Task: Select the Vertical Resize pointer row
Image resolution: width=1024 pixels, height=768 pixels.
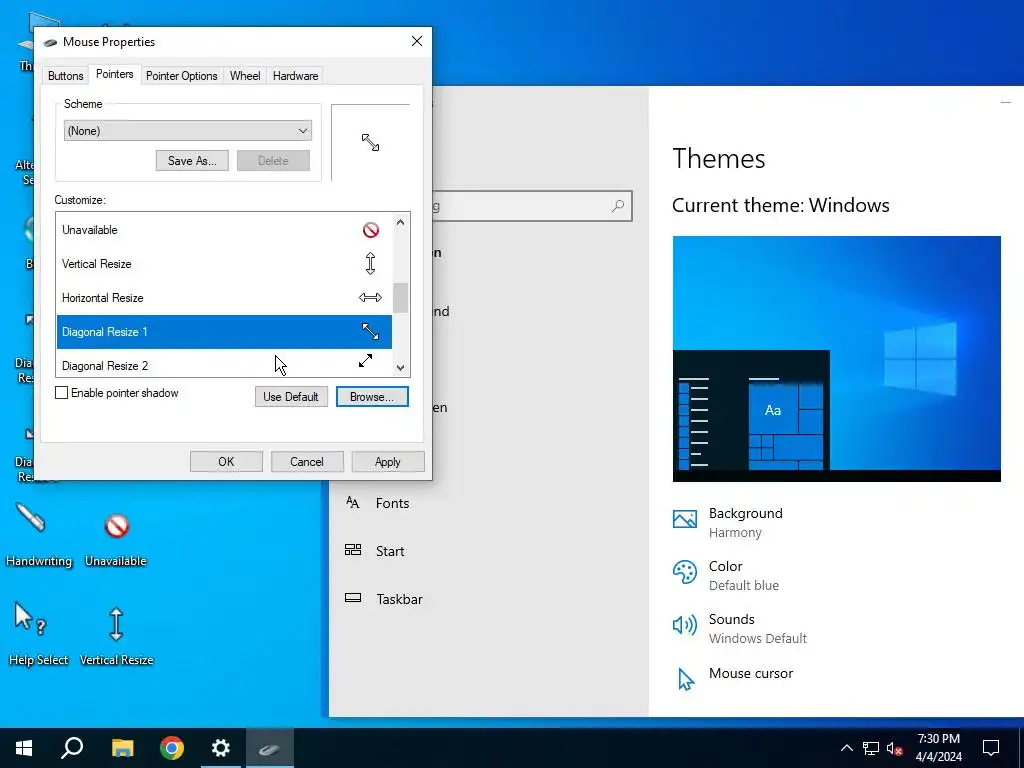Action: click(224, 264)
